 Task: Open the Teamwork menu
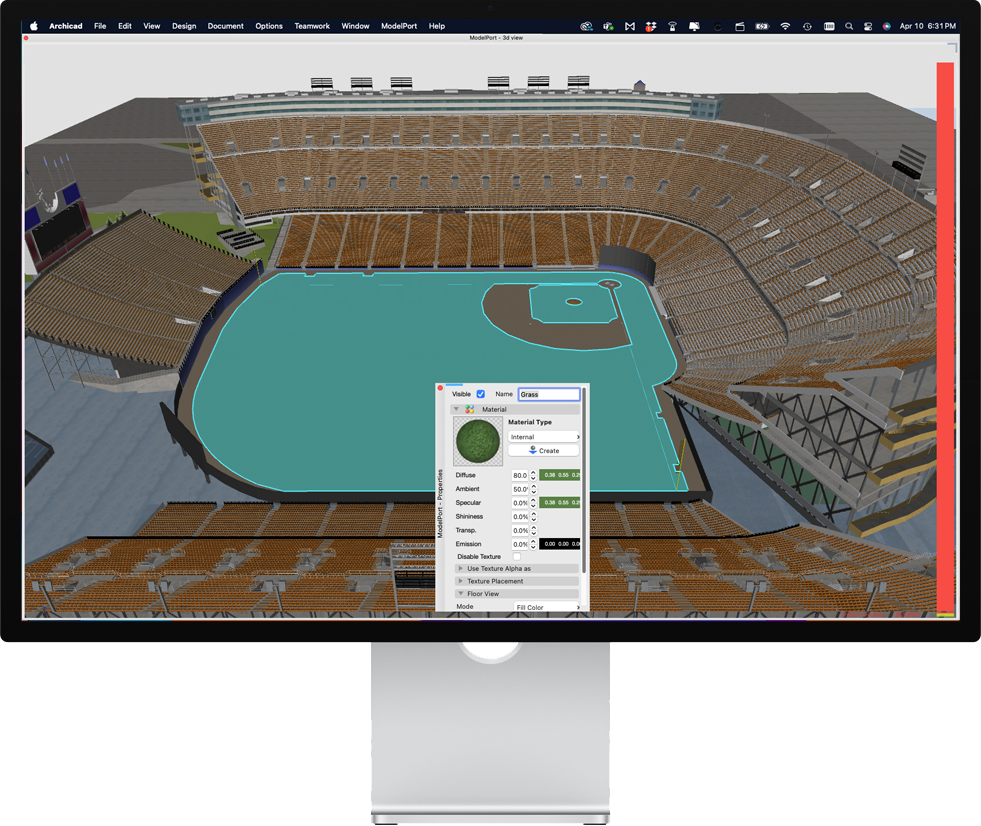pos(312,26)
